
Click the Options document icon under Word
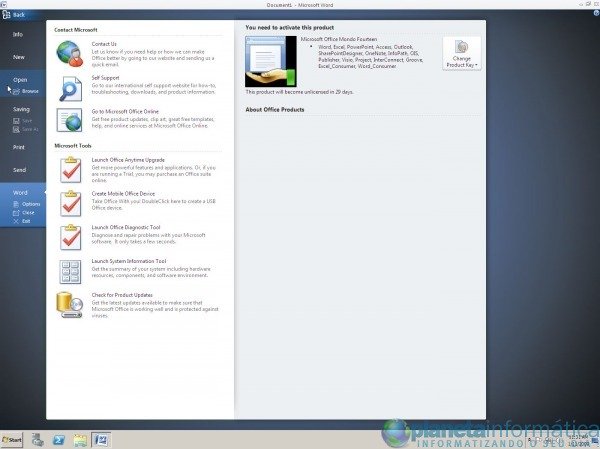pos(16,204)
